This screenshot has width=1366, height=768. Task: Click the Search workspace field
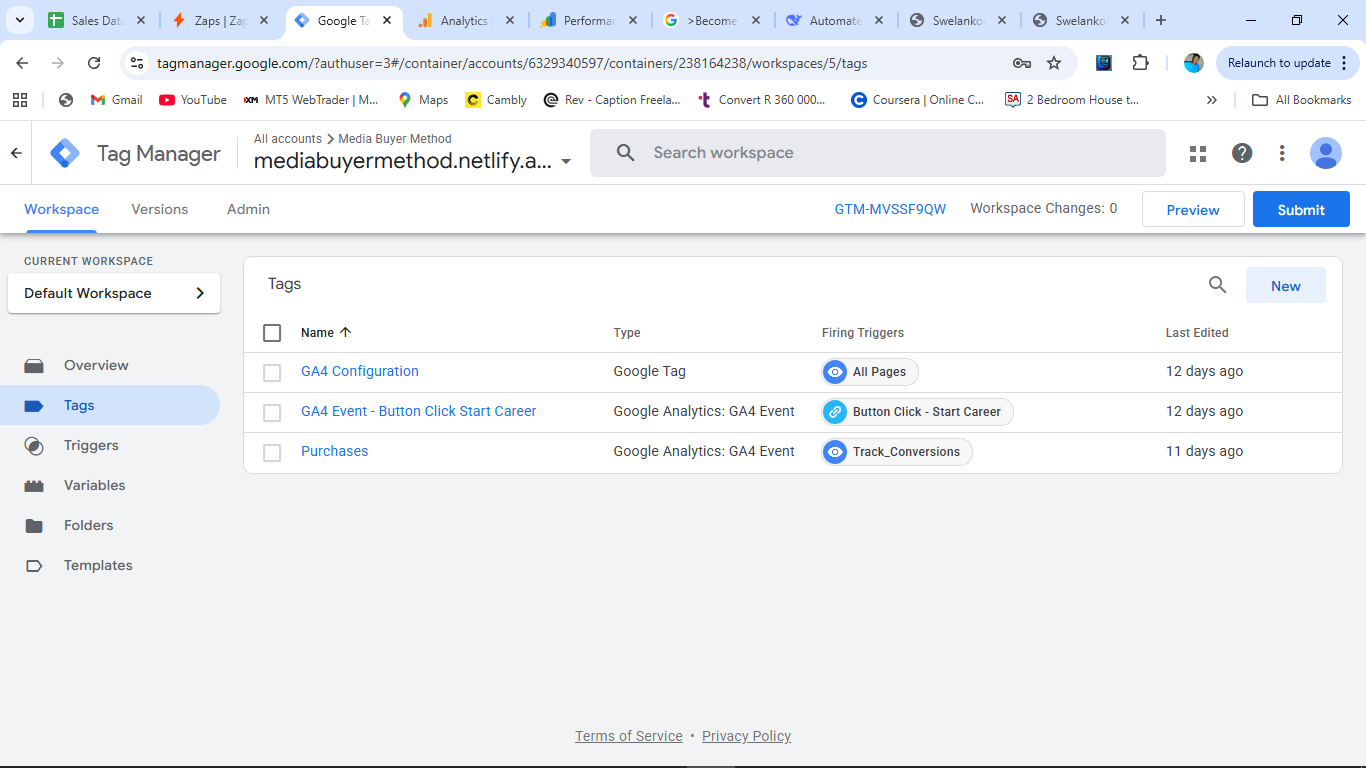(x=878, y=153)
